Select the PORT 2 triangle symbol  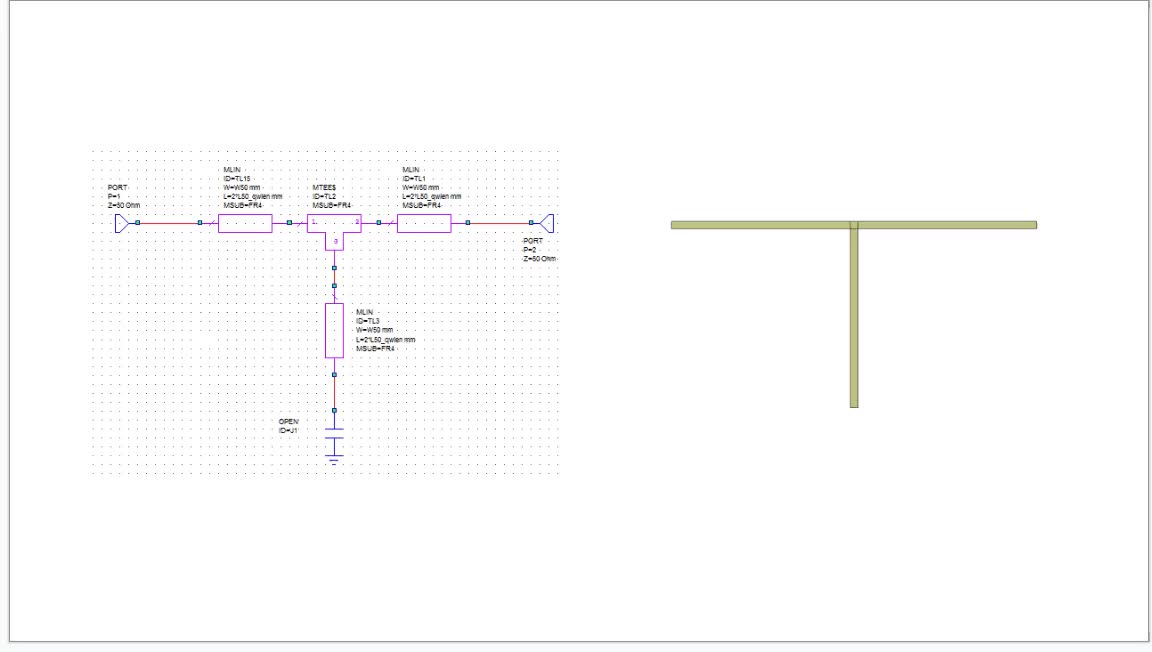pos(547,223)
